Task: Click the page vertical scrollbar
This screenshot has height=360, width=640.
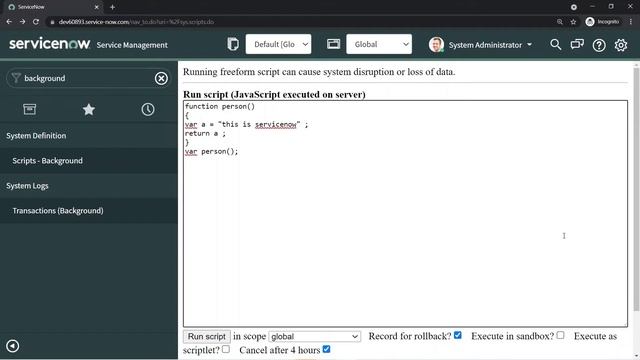Action: coord(636,190)
